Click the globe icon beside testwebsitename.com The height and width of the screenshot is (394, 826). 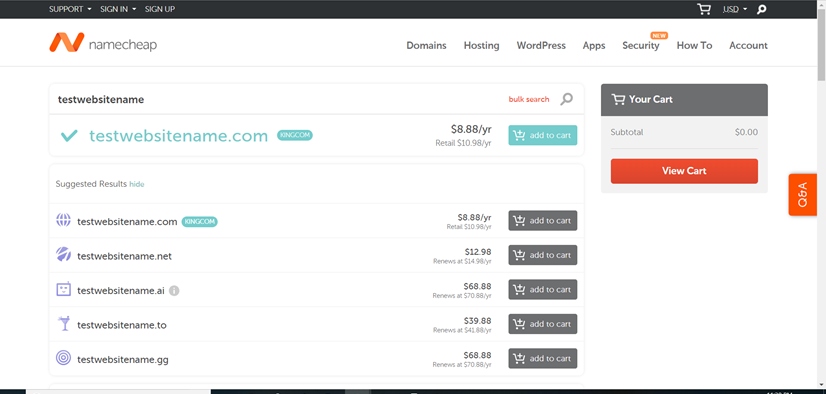[63, 220]
